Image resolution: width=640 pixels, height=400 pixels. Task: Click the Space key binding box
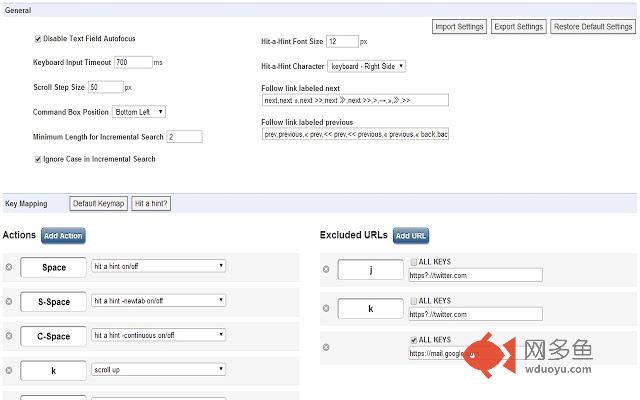coord(53,267)
